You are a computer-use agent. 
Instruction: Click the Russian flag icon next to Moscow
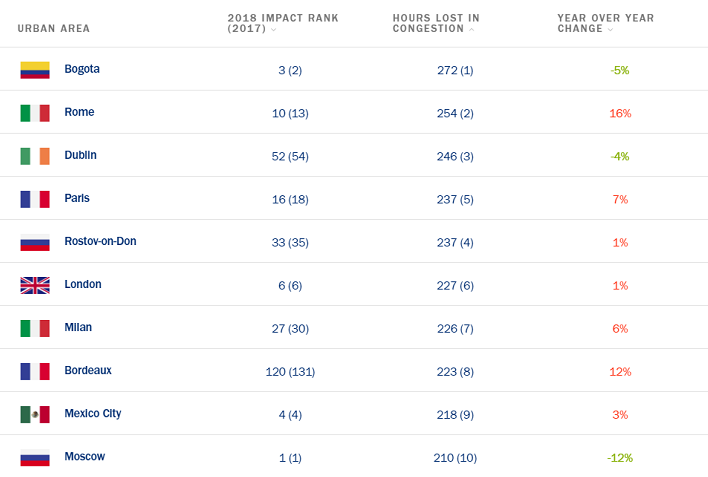(35, 458)
